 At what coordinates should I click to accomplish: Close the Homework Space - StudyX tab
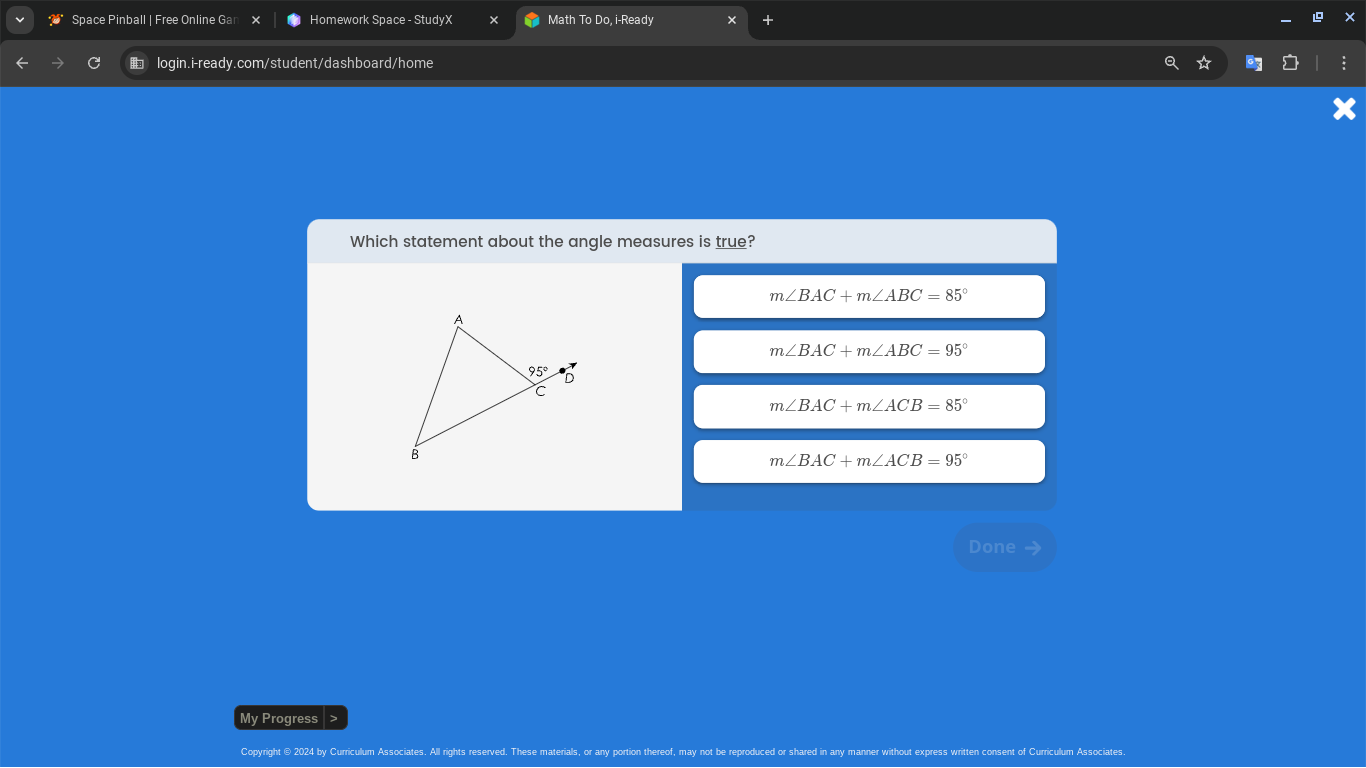click(494, 20)
